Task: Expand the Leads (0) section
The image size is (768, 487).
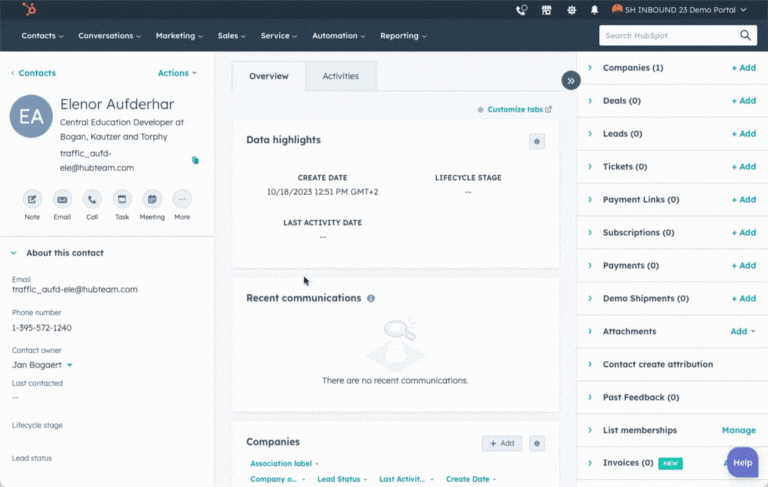Action: 590,133
